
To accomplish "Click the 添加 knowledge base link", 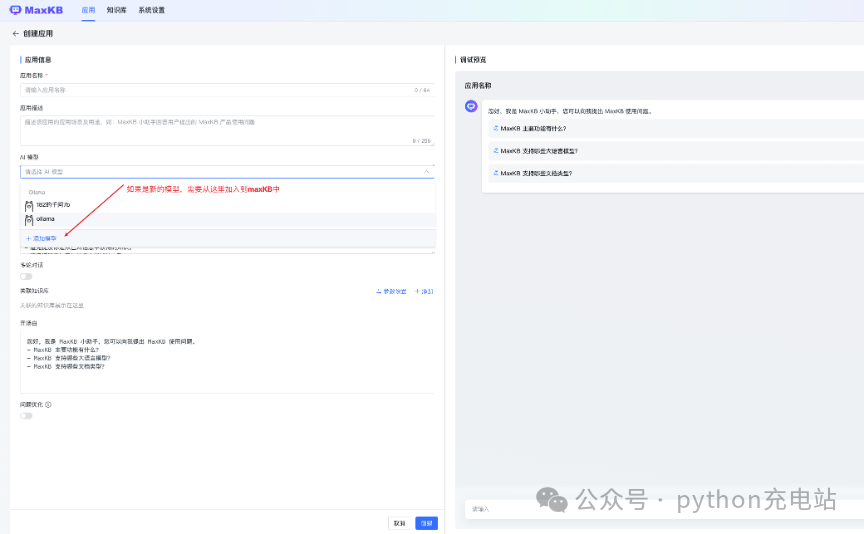I will pos(424,292).
